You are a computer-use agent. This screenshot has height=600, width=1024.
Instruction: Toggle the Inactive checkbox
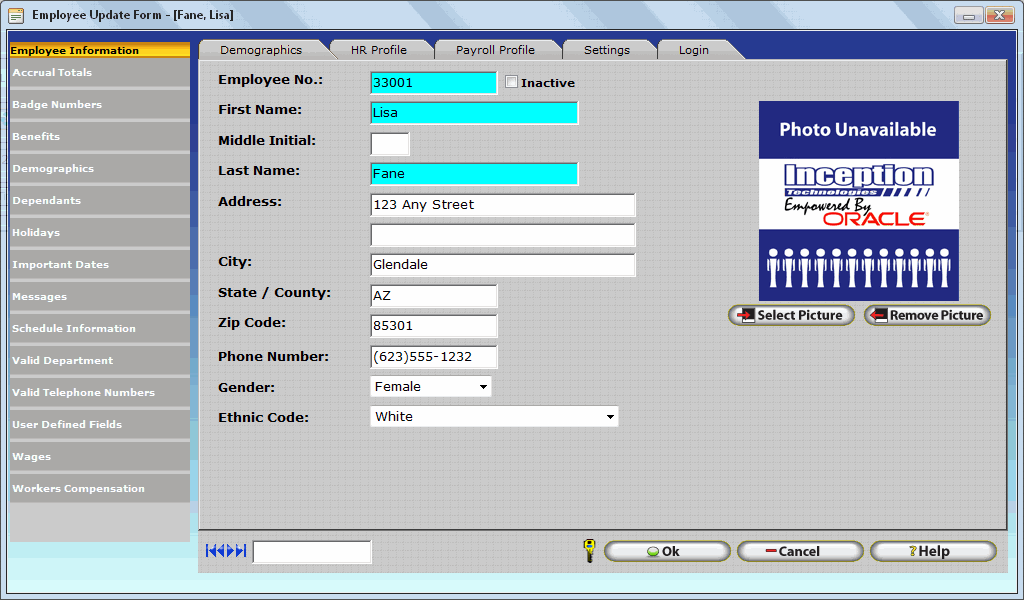click(512, 82)
